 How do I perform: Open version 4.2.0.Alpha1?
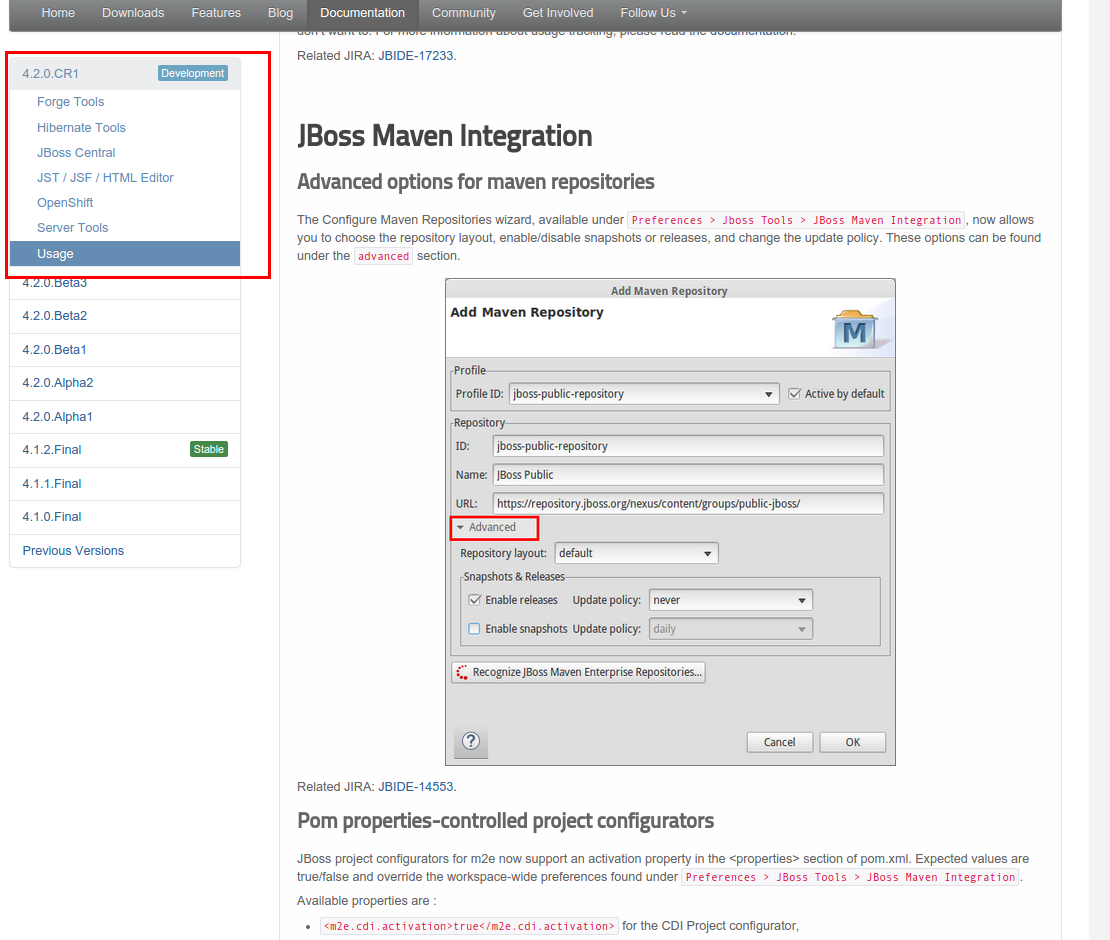[57, 417]
